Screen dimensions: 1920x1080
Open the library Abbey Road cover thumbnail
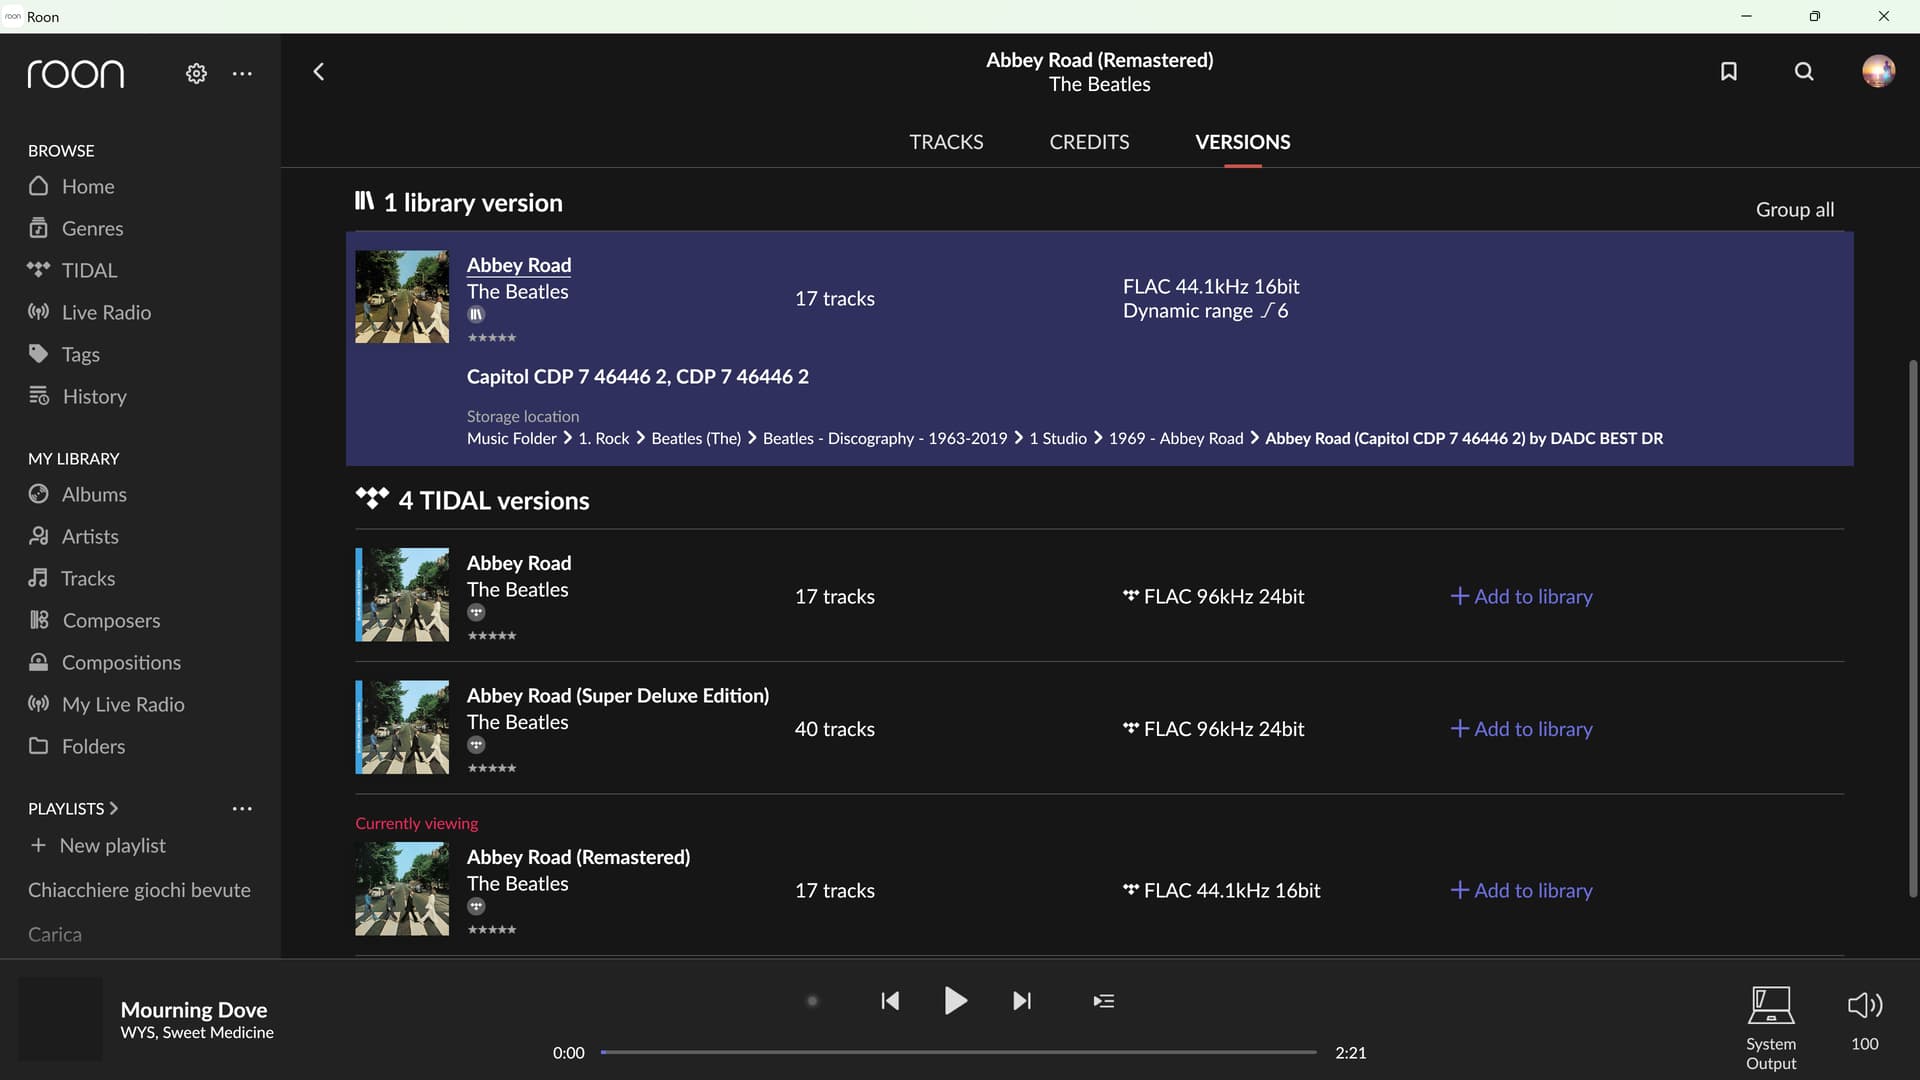(402, 297)
